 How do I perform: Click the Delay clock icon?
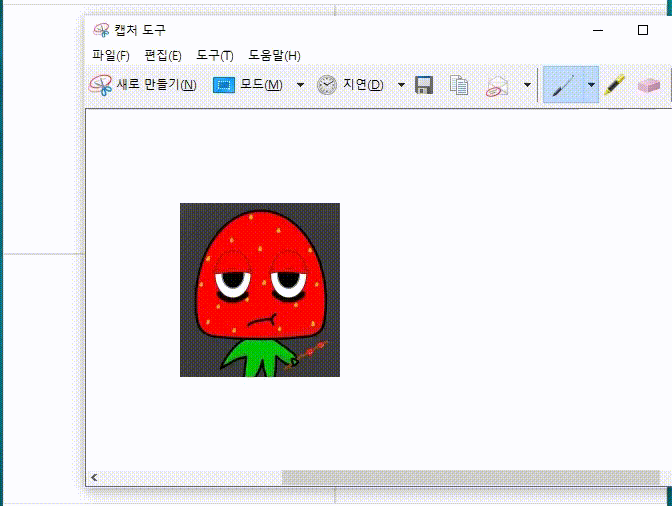click(x=327, y=85)
